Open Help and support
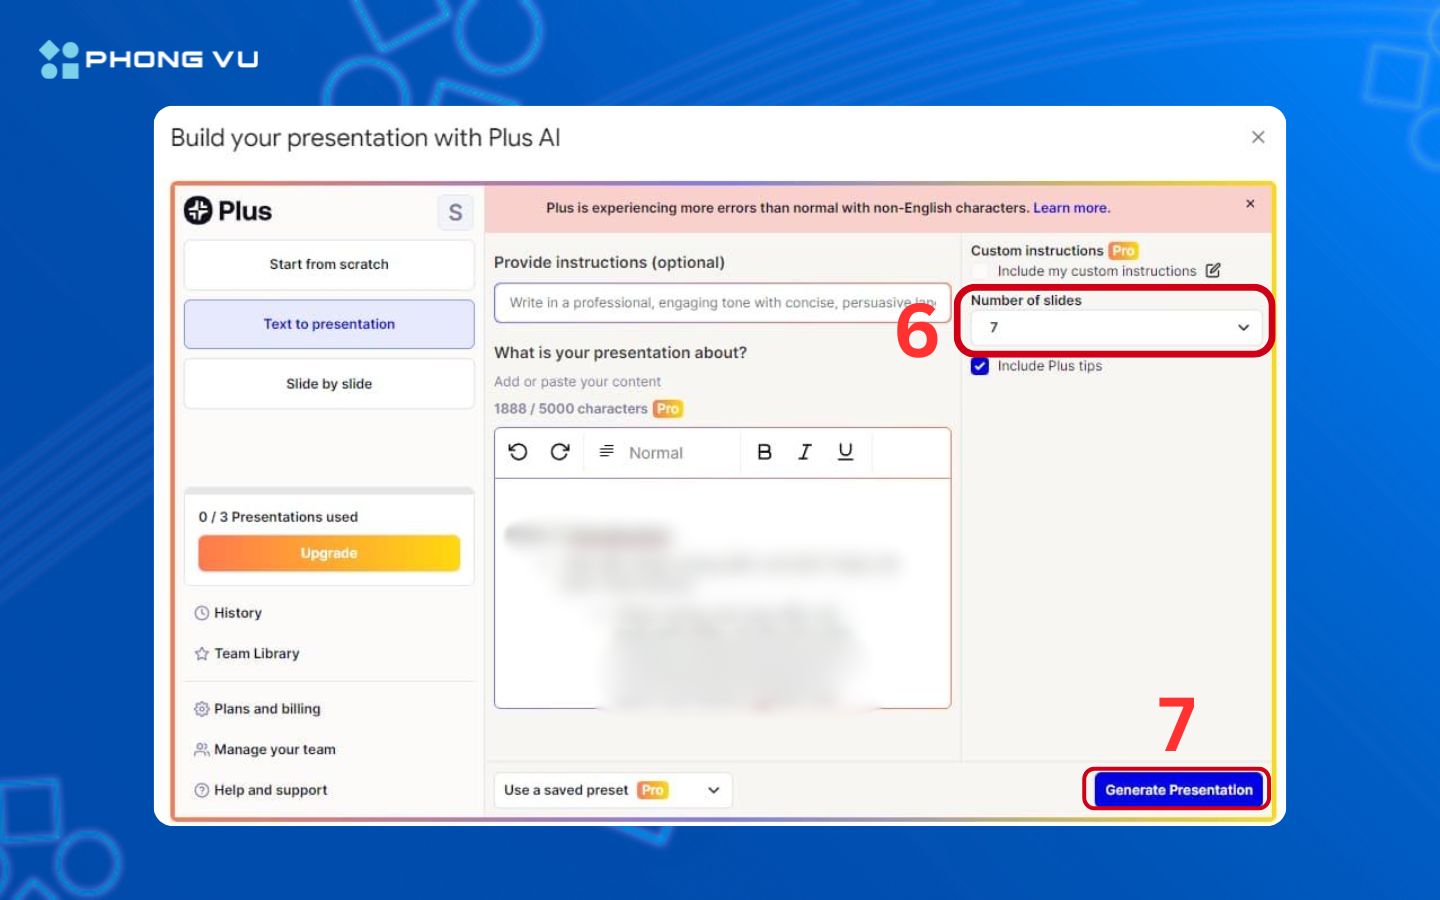The image size is (1440, 900). [x=261, y=790]
